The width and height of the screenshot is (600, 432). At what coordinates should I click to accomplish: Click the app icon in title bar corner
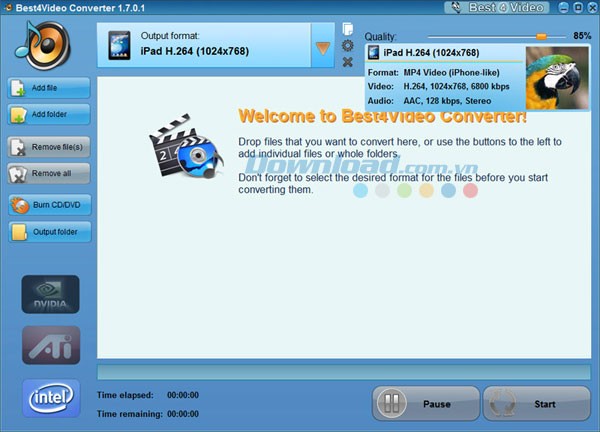point(8,8)
